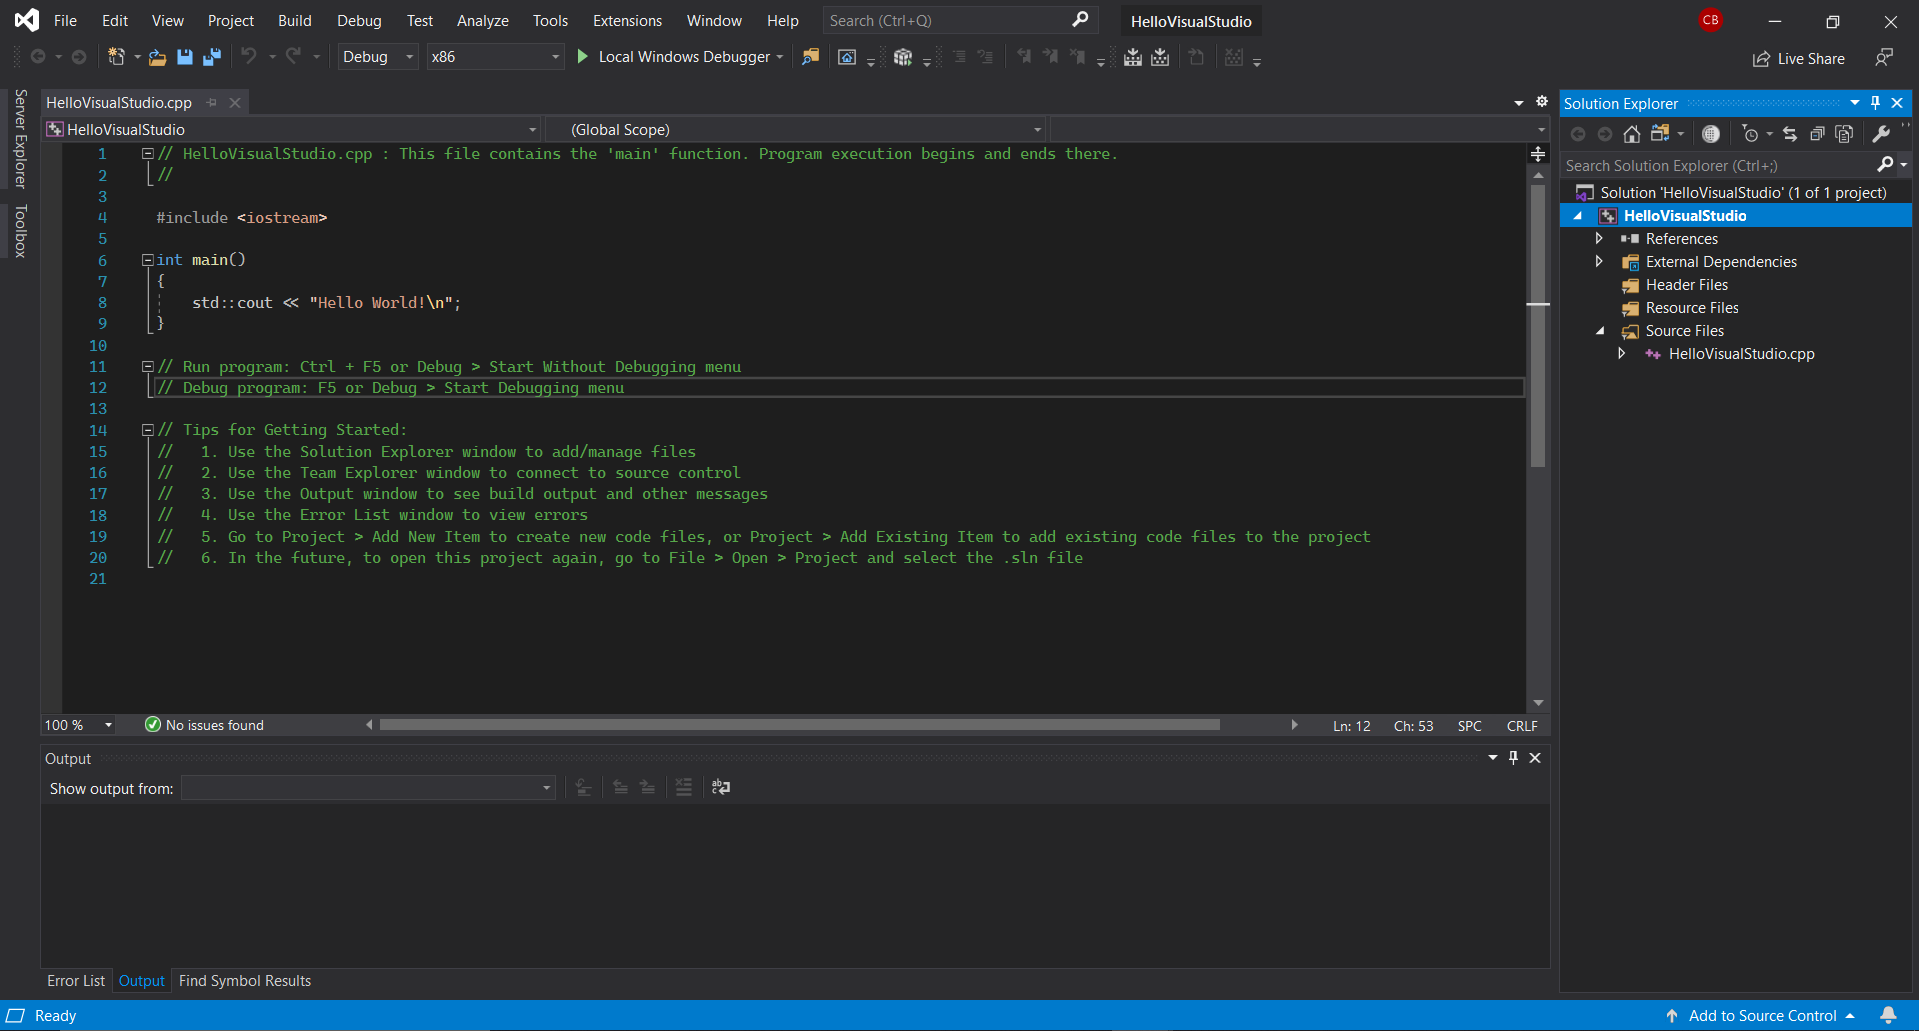Screen dimensions: 1919x1031
Task: Click the editor vertical scrollbar thumb
Action: pos(1538,326)
